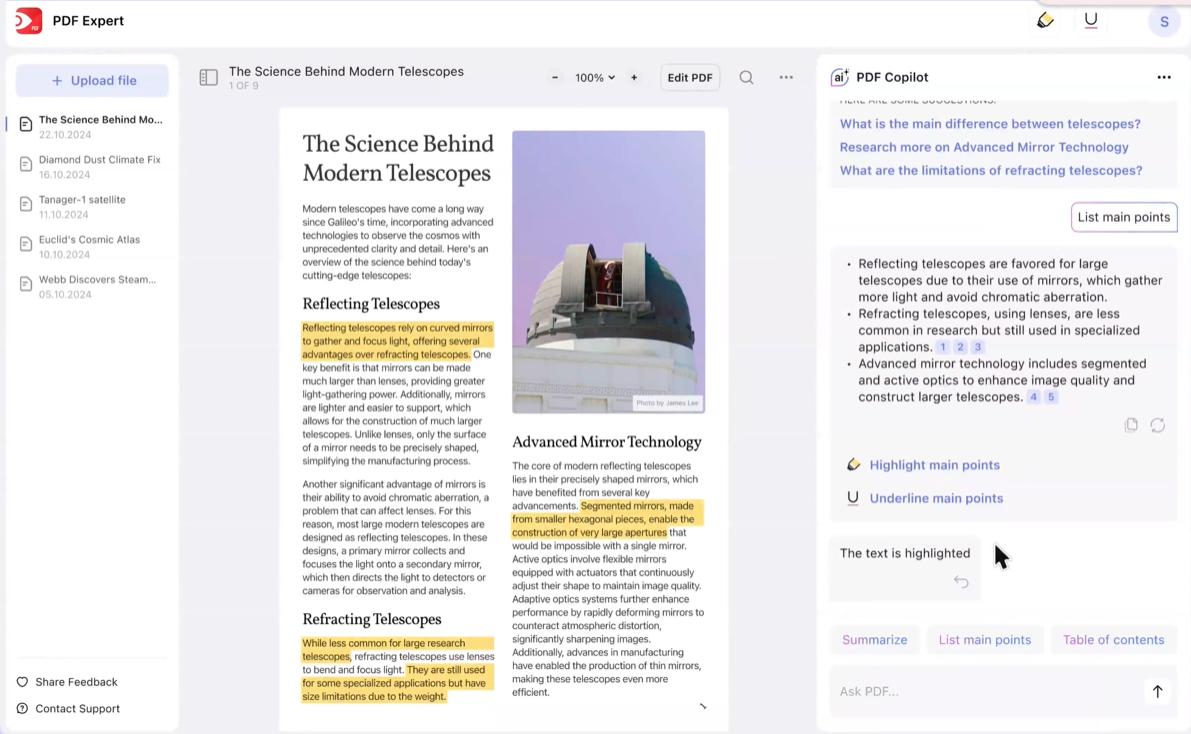The height and width of the screenshot is (734, 1191).
Task: Click List main points quick action button
Action: click(984, 640)
